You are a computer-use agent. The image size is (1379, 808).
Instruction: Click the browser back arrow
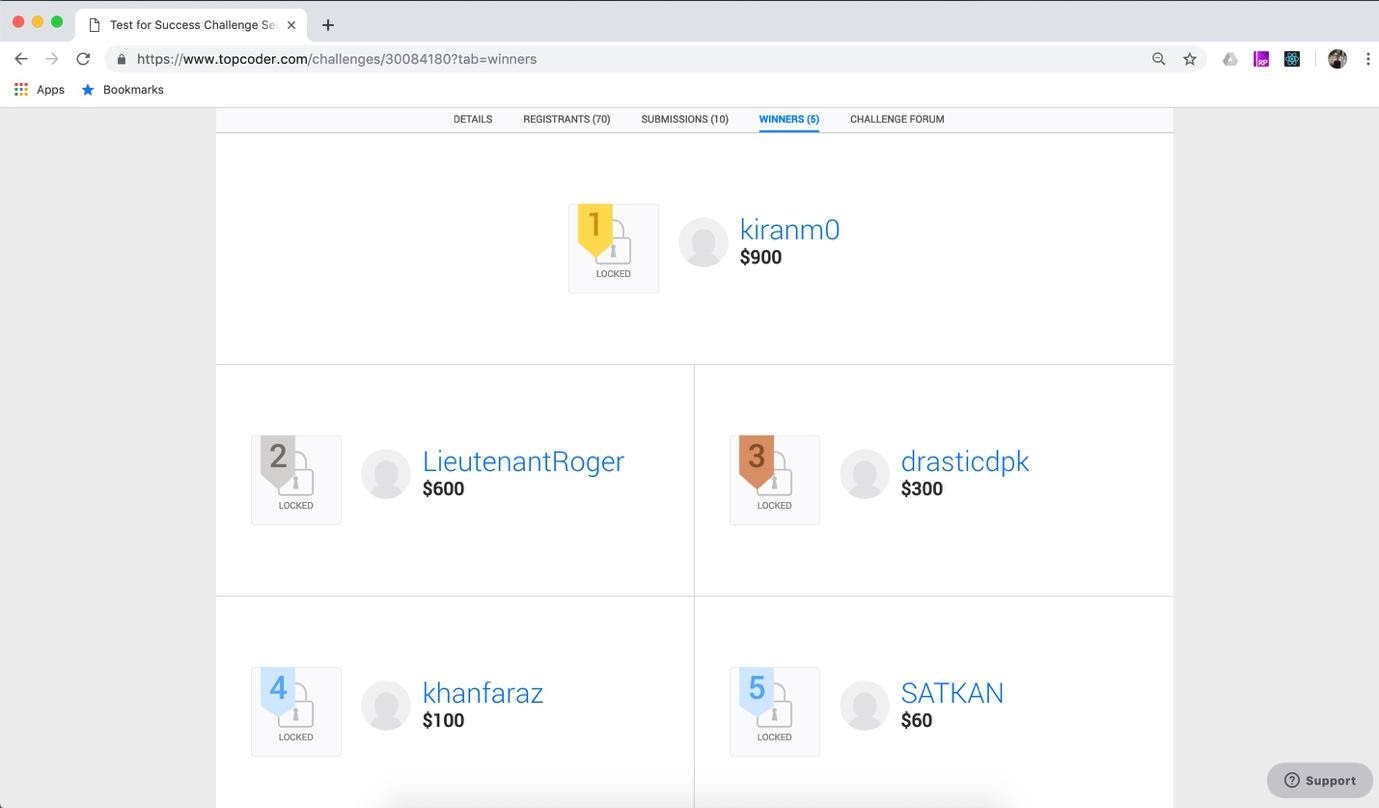(21, 59)
